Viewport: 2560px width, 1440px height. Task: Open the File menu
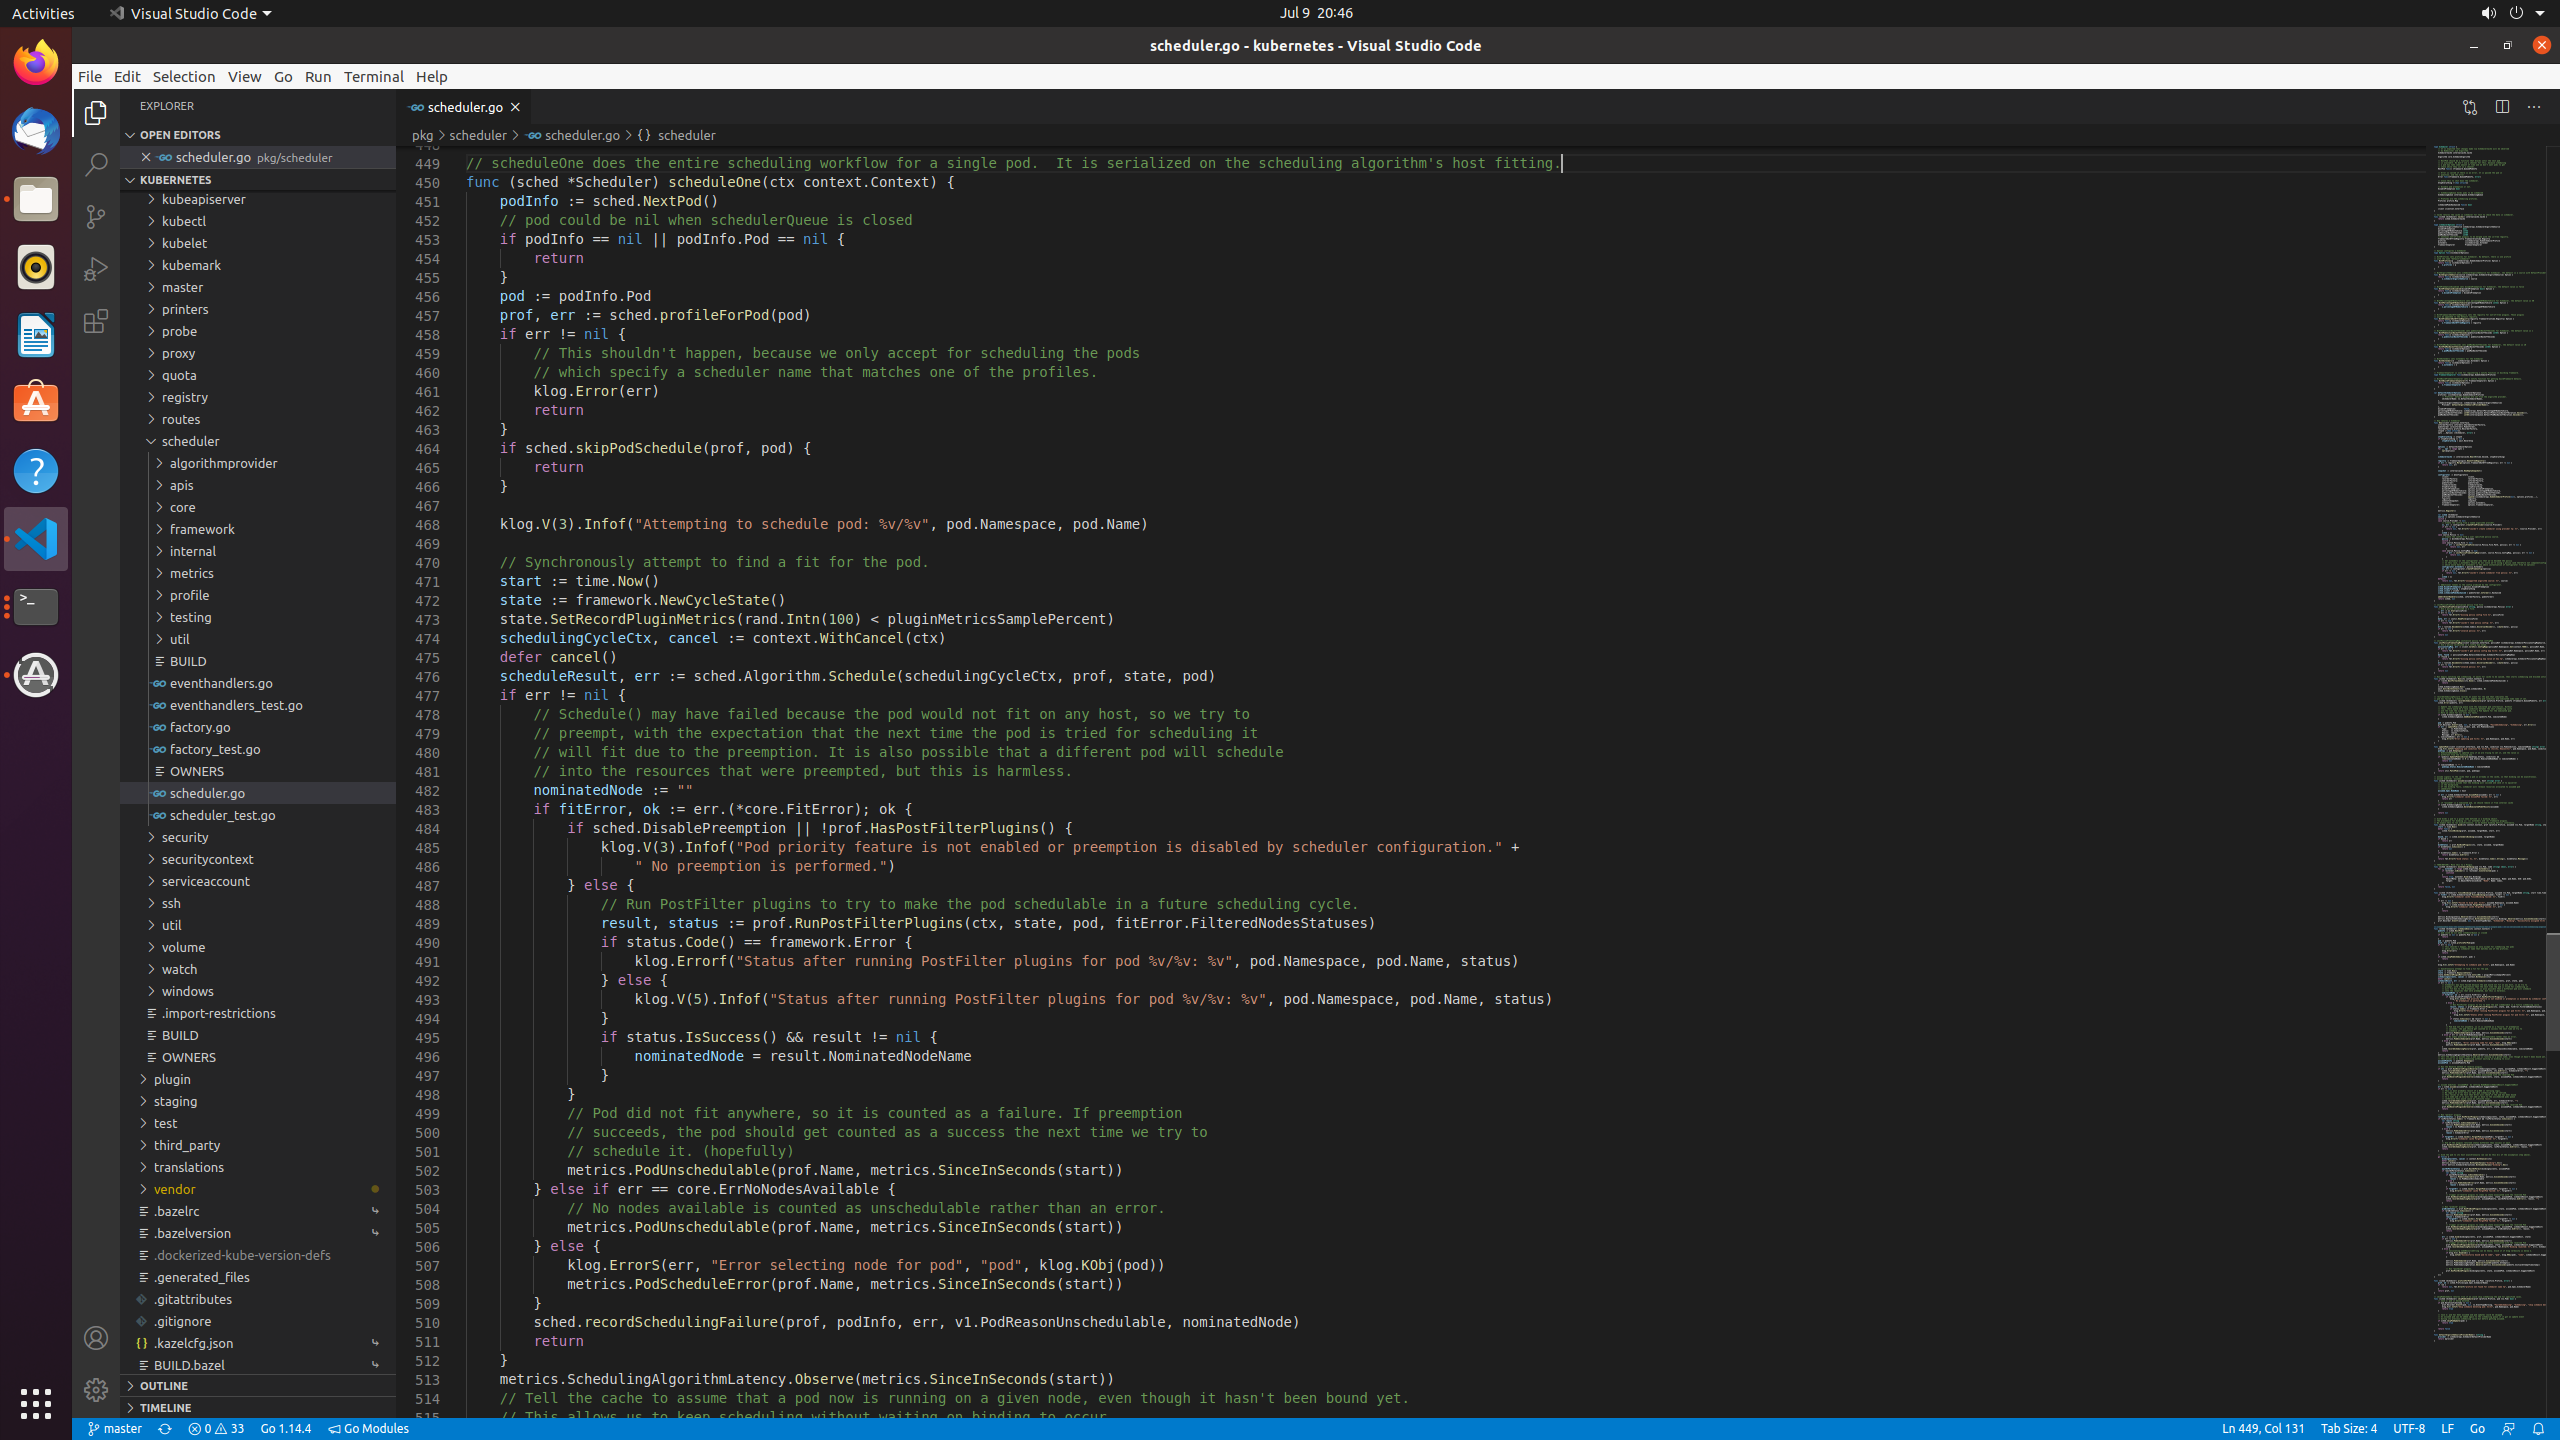click(x=90, y=77)
